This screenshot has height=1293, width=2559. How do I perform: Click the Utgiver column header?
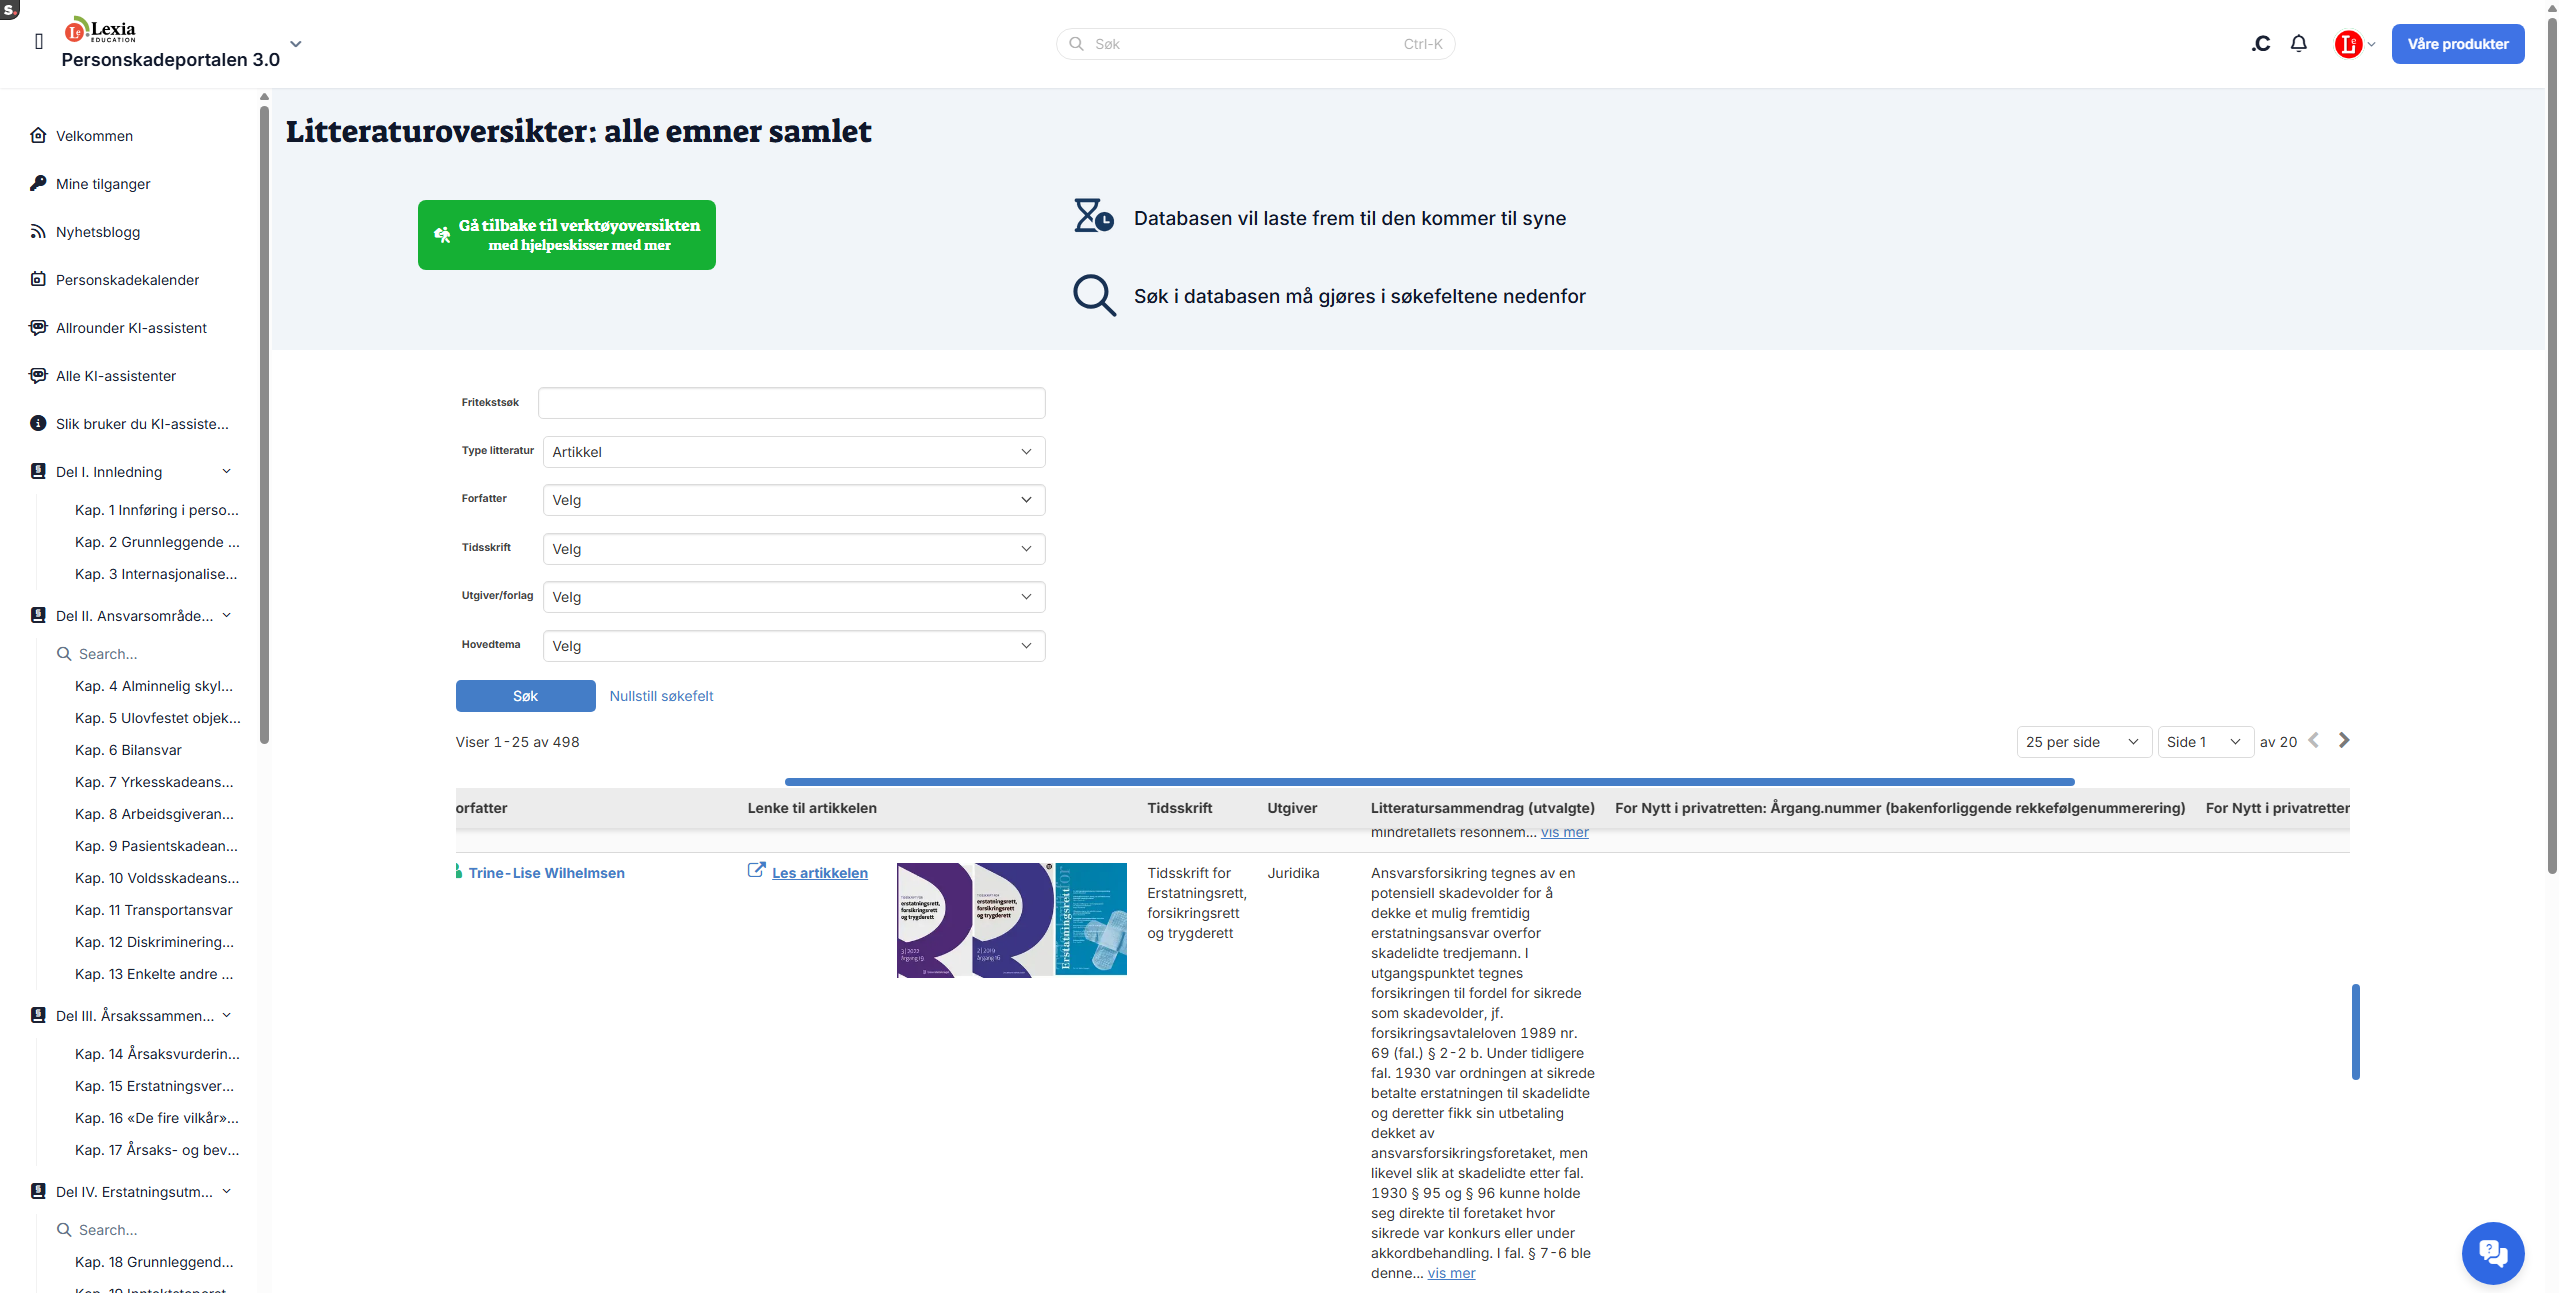coord(1292,808)
